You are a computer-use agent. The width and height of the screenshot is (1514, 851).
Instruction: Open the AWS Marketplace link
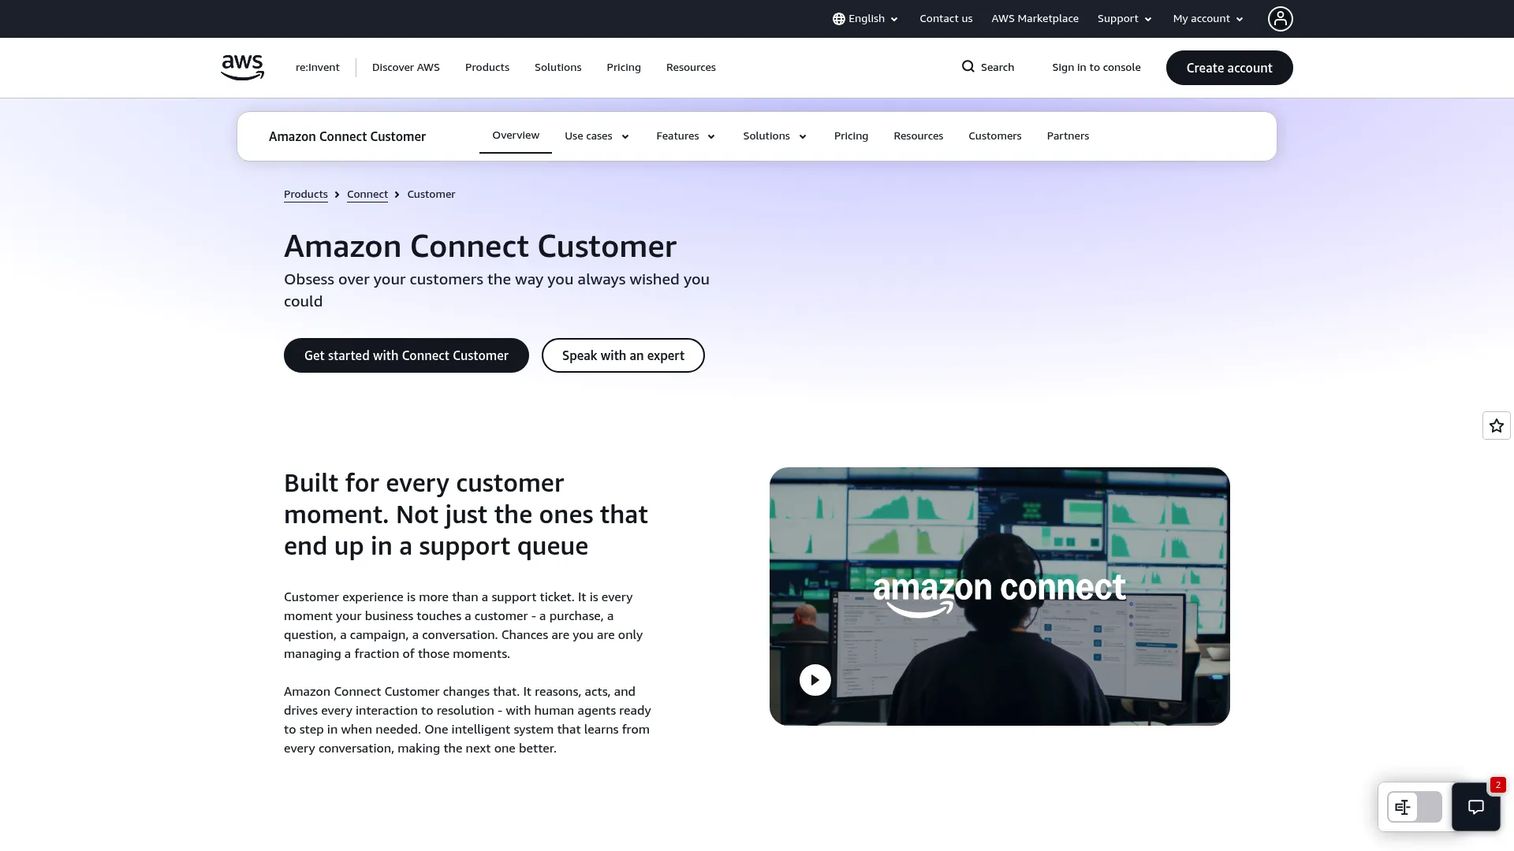1035,19
